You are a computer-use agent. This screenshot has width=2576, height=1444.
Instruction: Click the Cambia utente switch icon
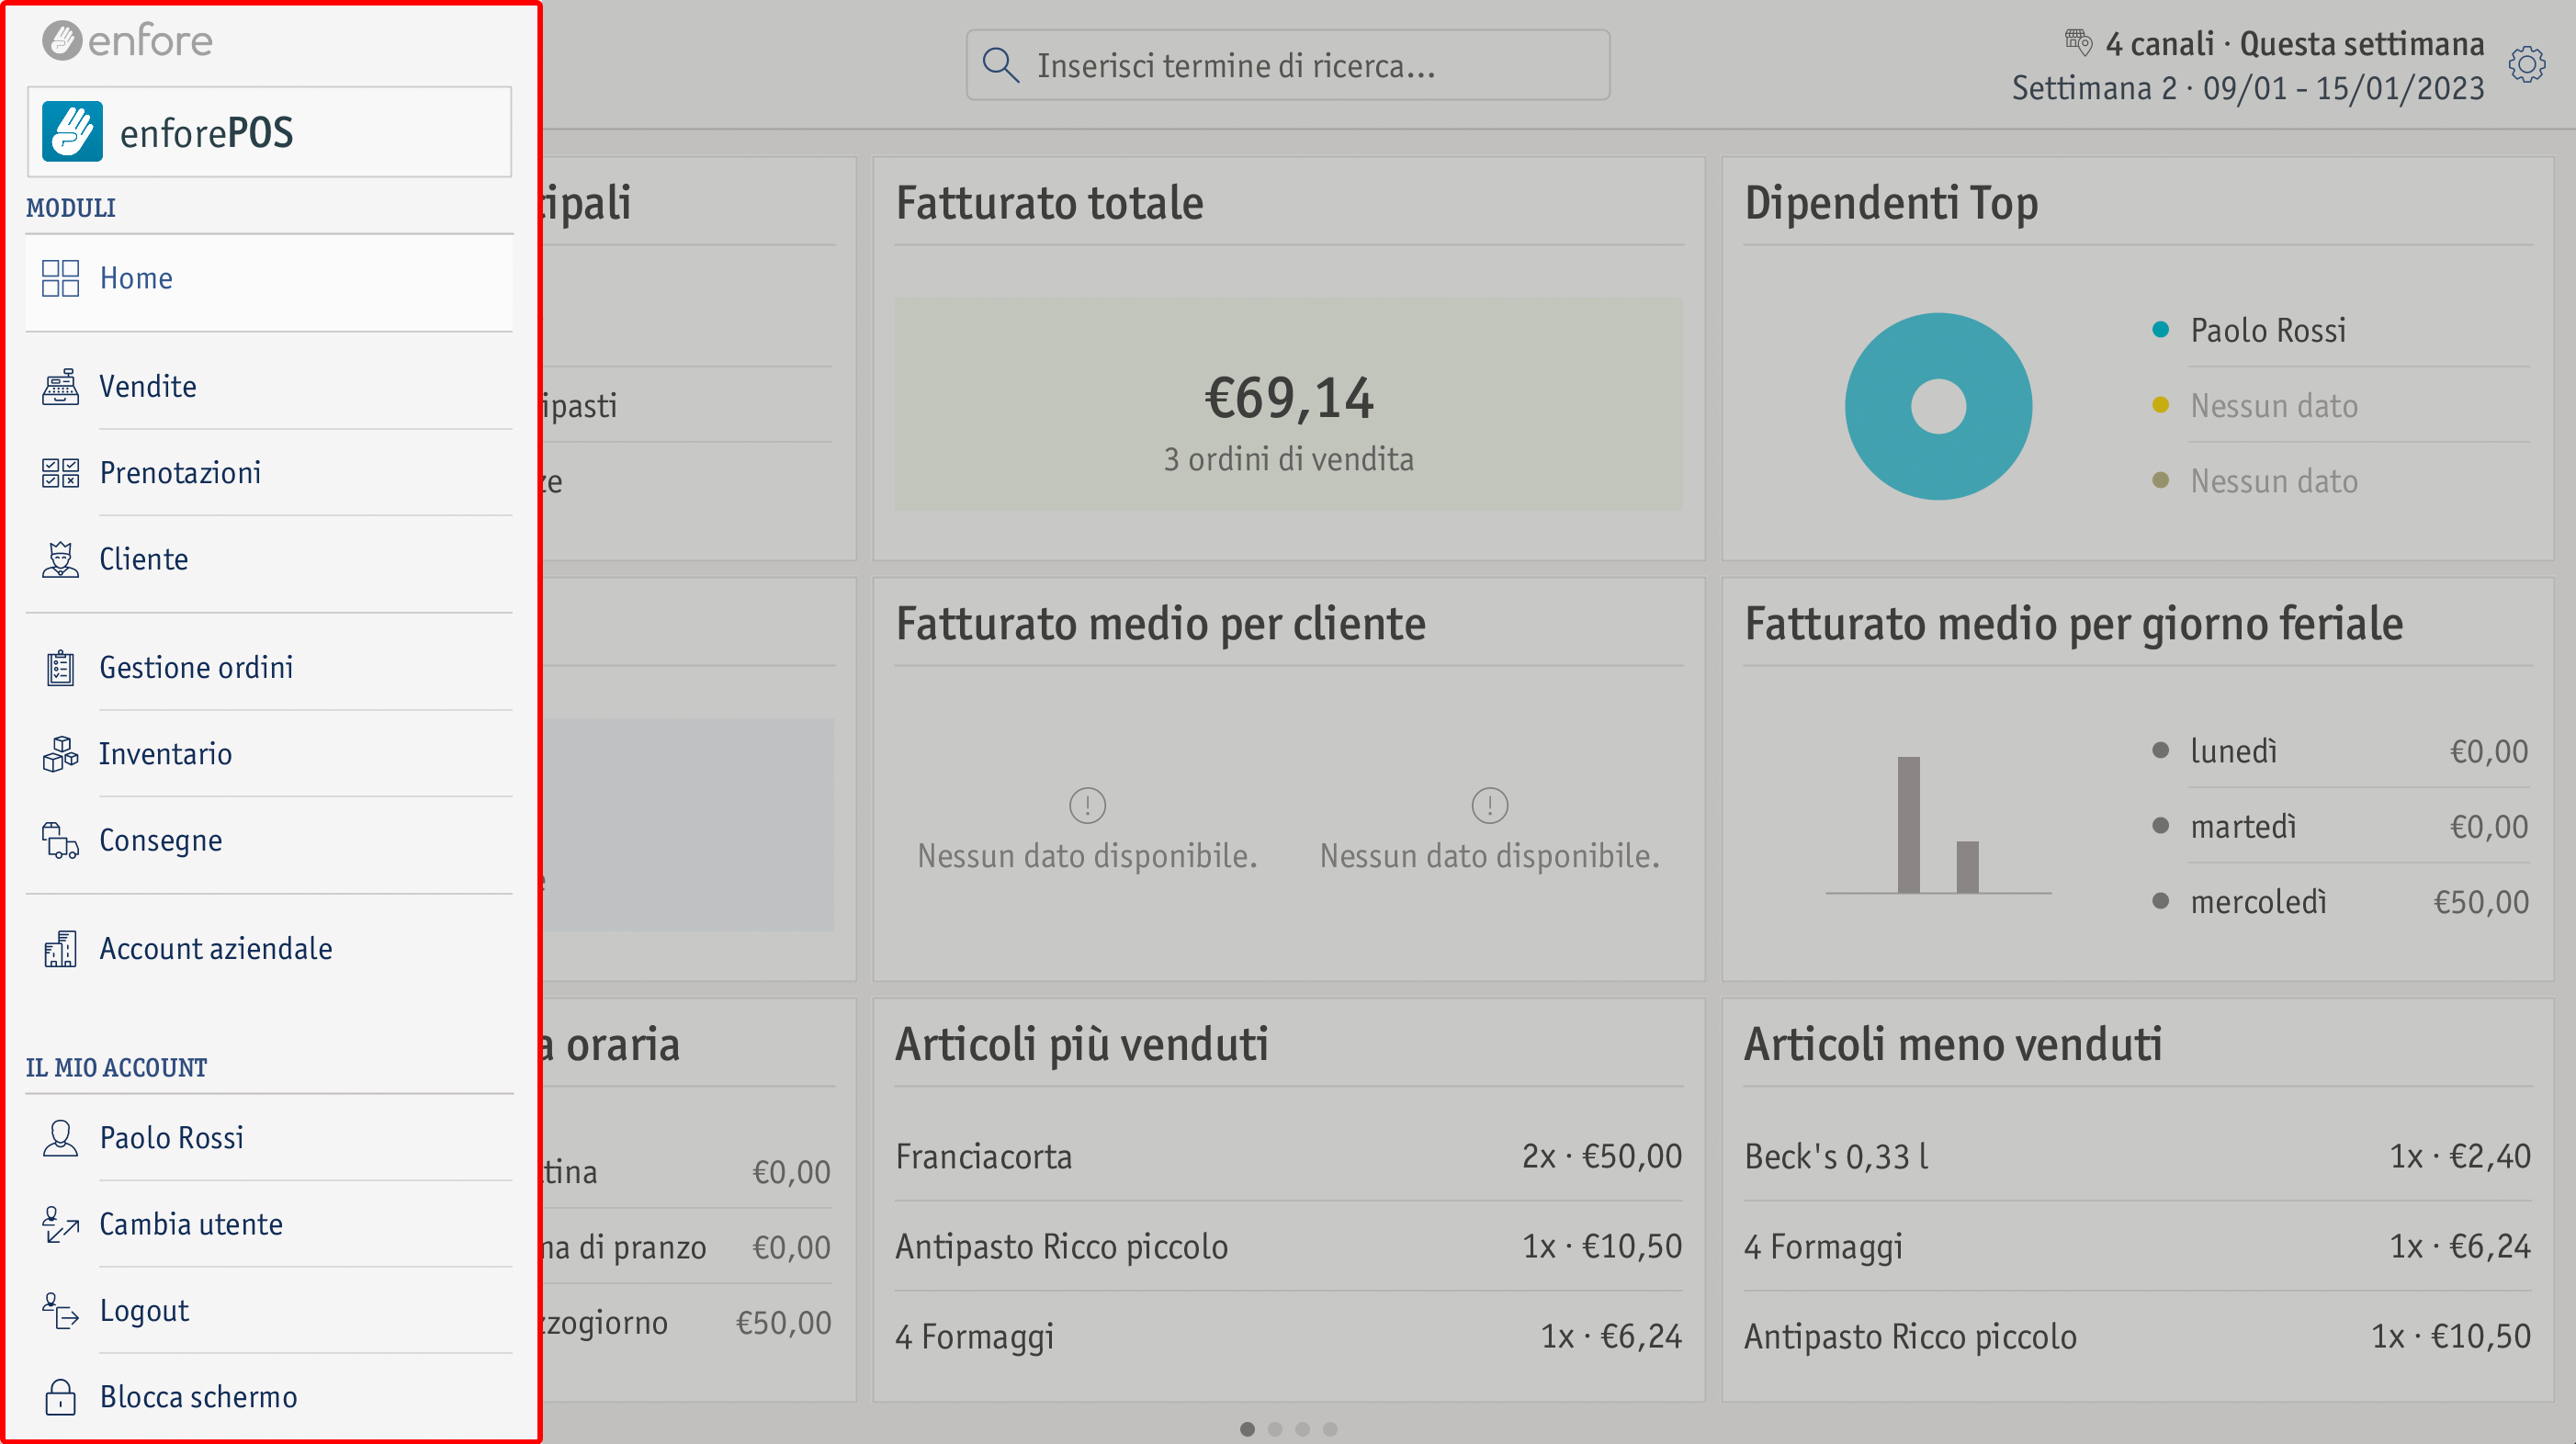[61, 1224]
